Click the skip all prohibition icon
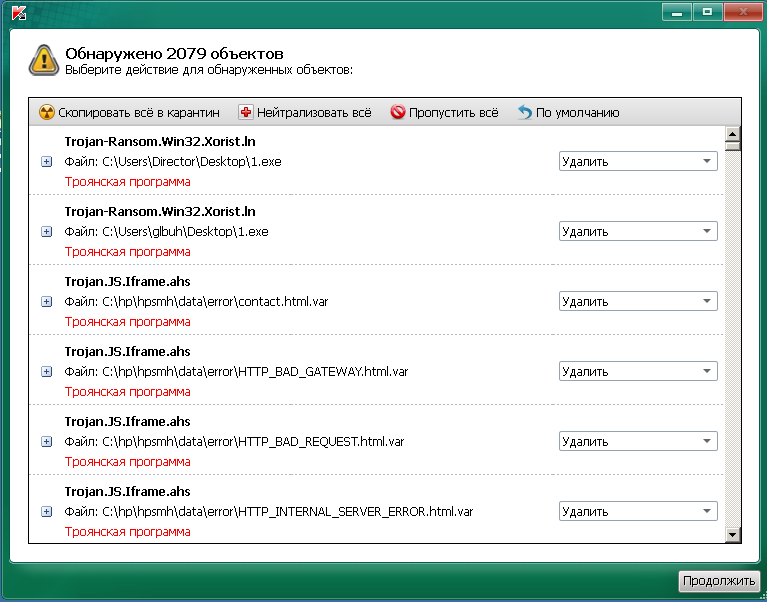Screen dimensions: 767x602 397,113
